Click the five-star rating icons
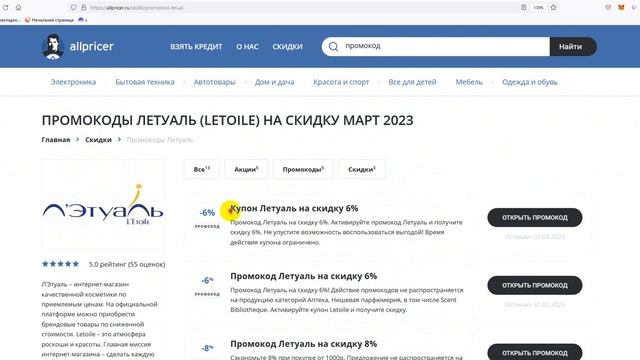This screenshot has width=640, height=360. [60, 264]
